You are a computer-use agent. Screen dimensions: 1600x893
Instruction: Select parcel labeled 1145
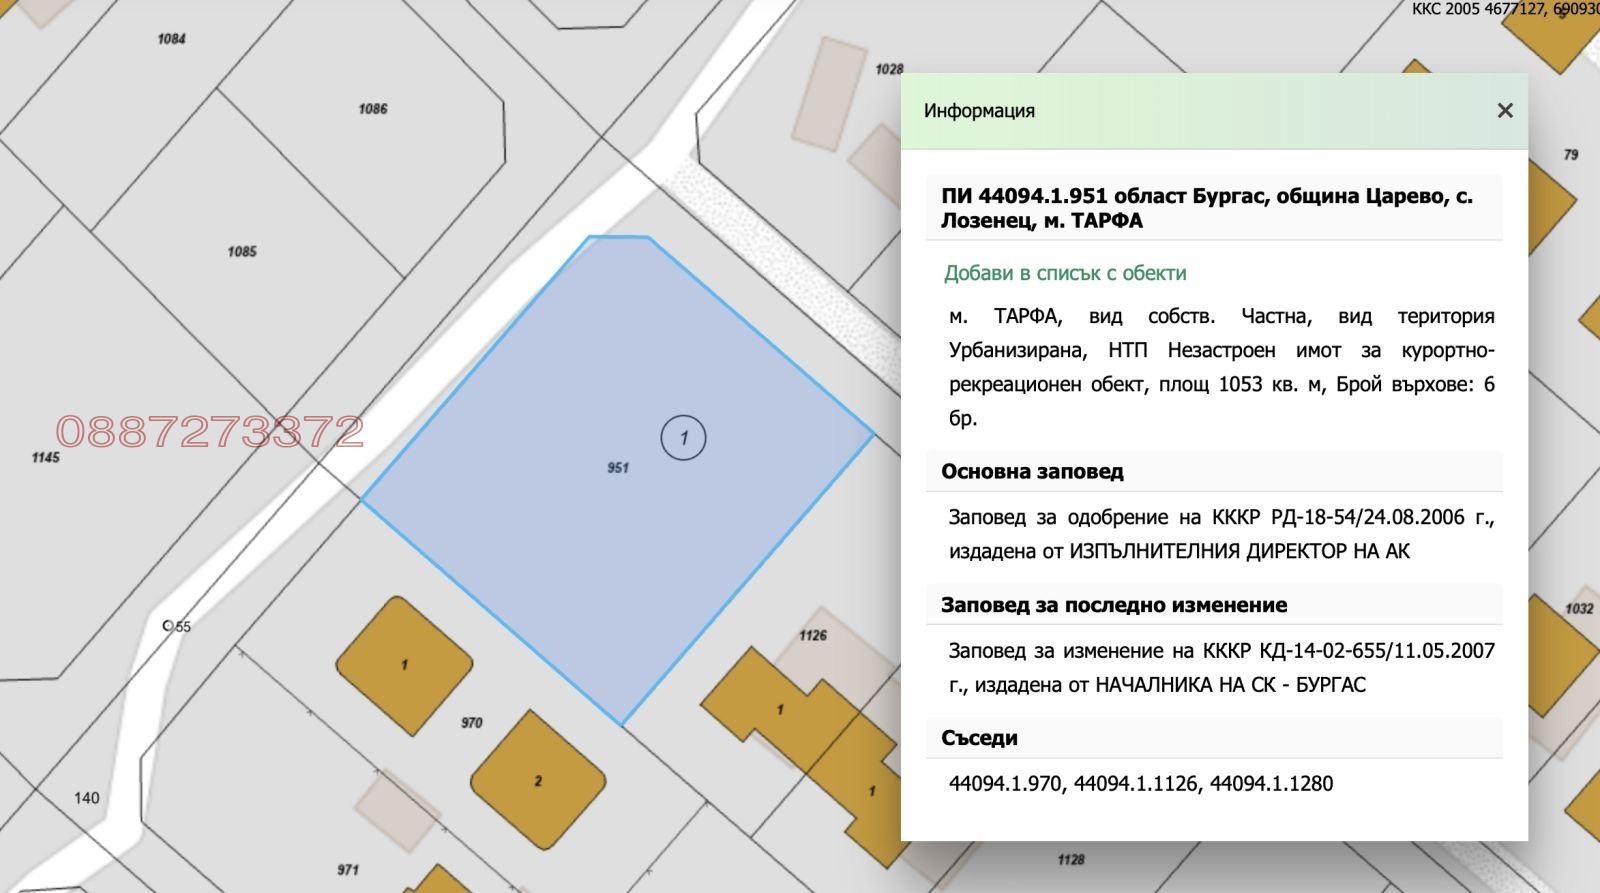coord(45,457)
